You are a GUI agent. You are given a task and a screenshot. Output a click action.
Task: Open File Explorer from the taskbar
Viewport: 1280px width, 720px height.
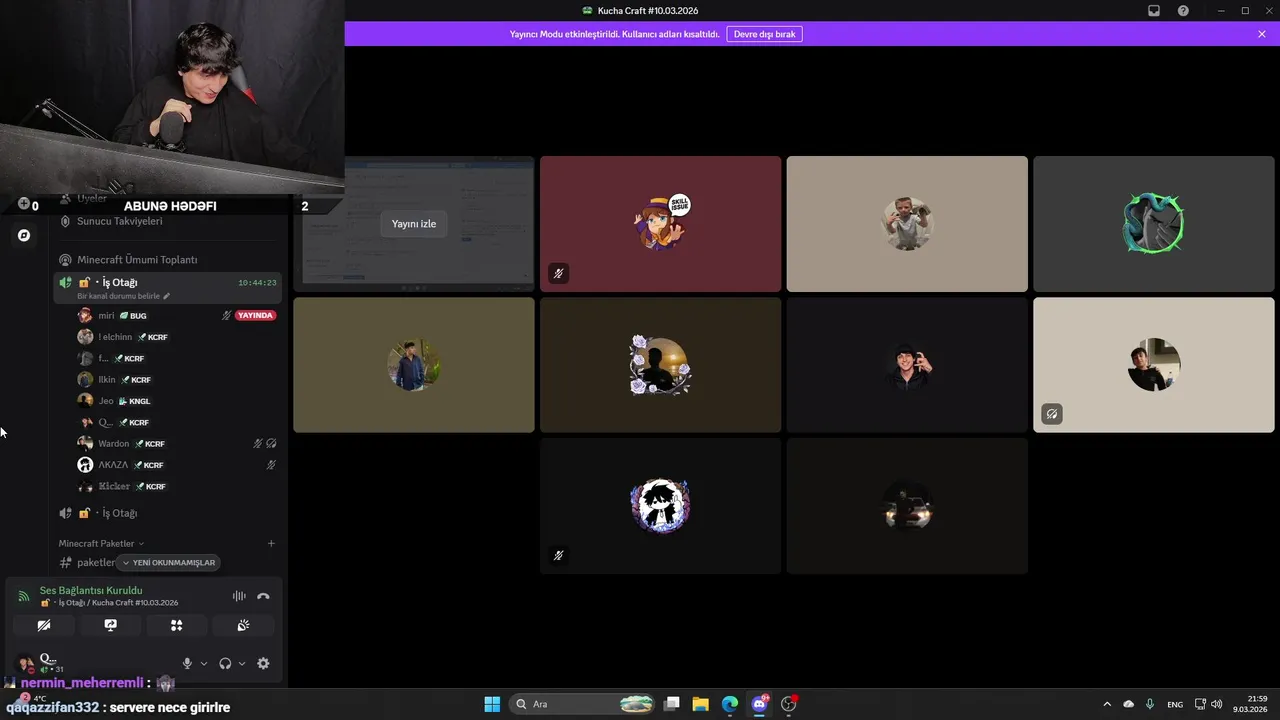[701, 704]
